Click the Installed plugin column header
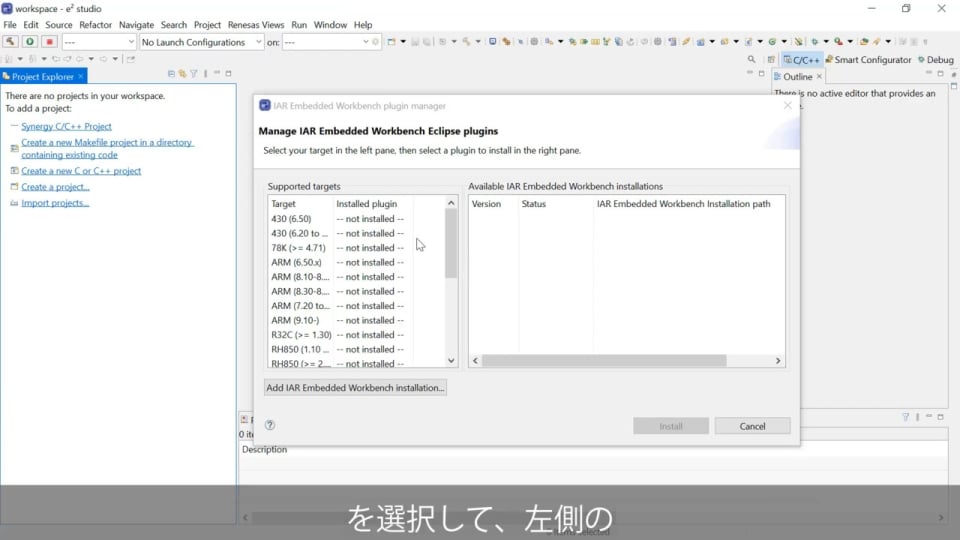The width and height of the screenshot is (960, 540). 372,204
